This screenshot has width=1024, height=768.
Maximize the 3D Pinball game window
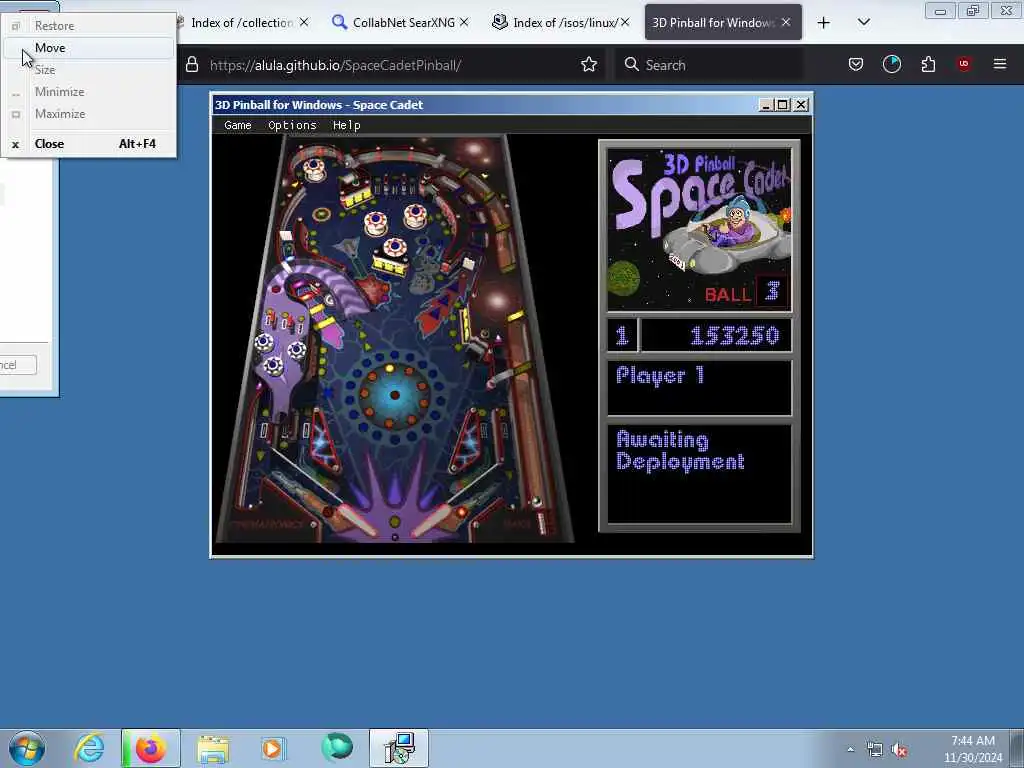pyautogui.click(x=782, y=104)
